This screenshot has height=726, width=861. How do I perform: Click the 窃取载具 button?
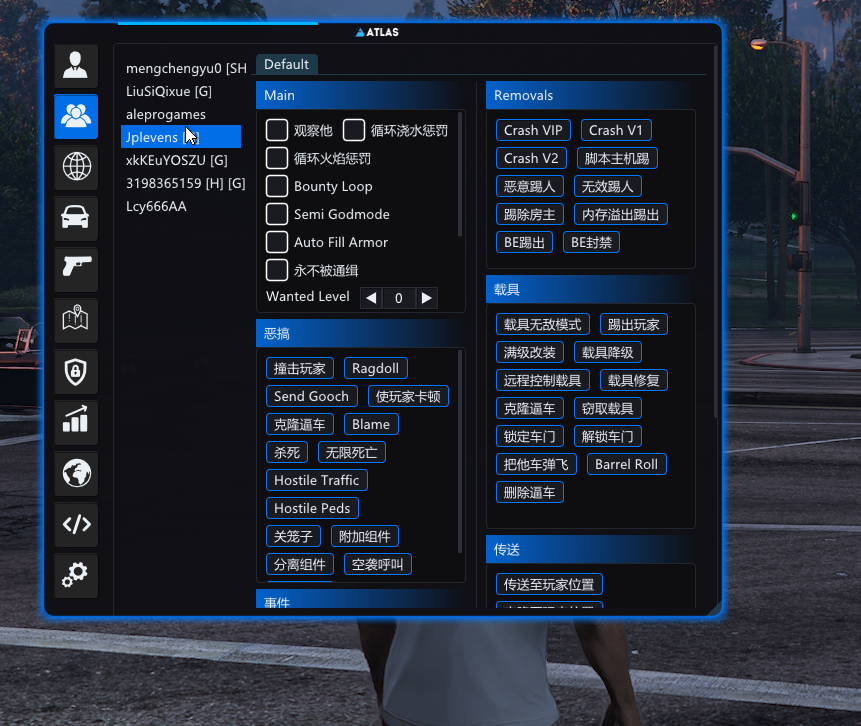(607, 408)
